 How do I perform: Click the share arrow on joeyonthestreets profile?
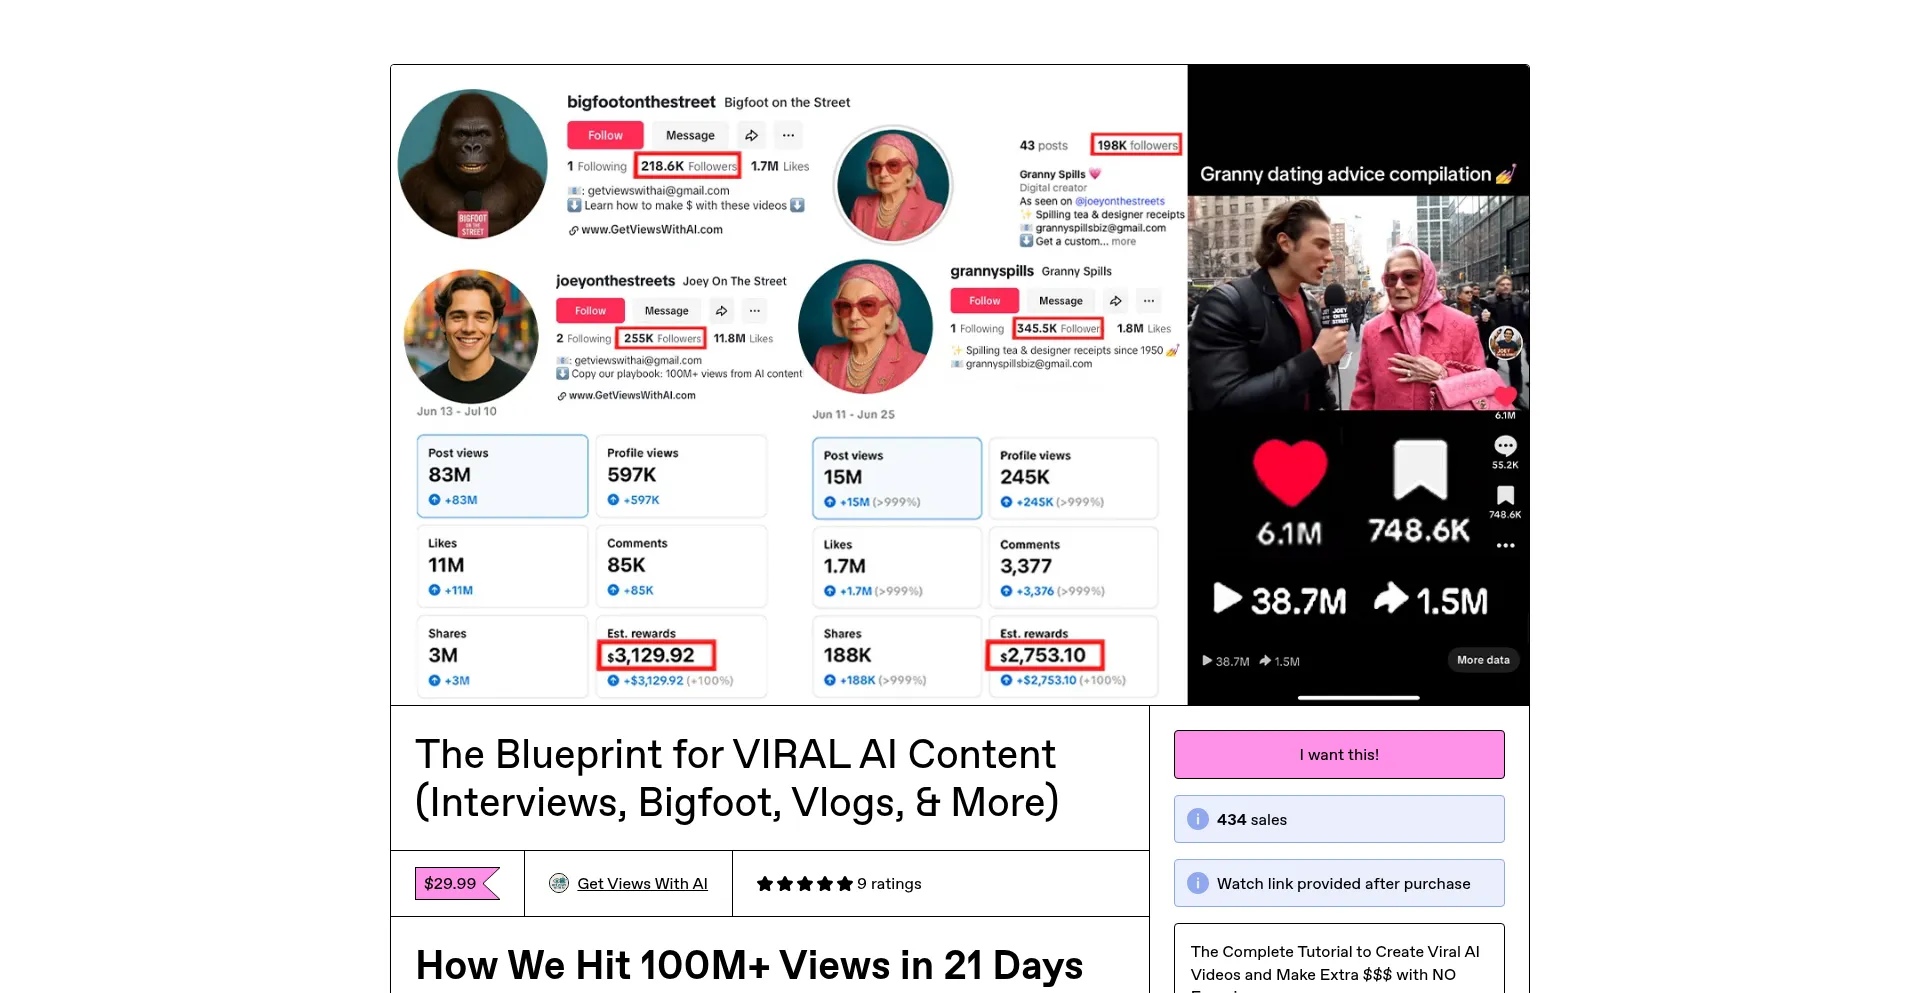[721, 311]
